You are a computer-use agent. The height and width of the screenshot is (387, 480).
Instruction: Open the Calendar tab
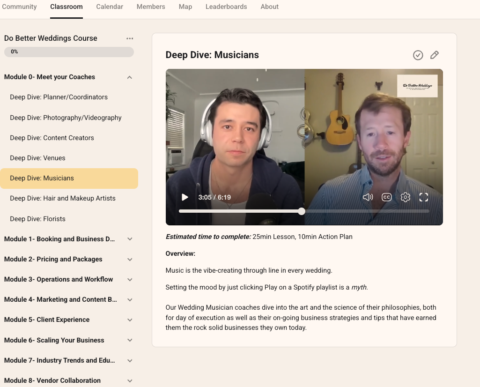coord(109,7)
